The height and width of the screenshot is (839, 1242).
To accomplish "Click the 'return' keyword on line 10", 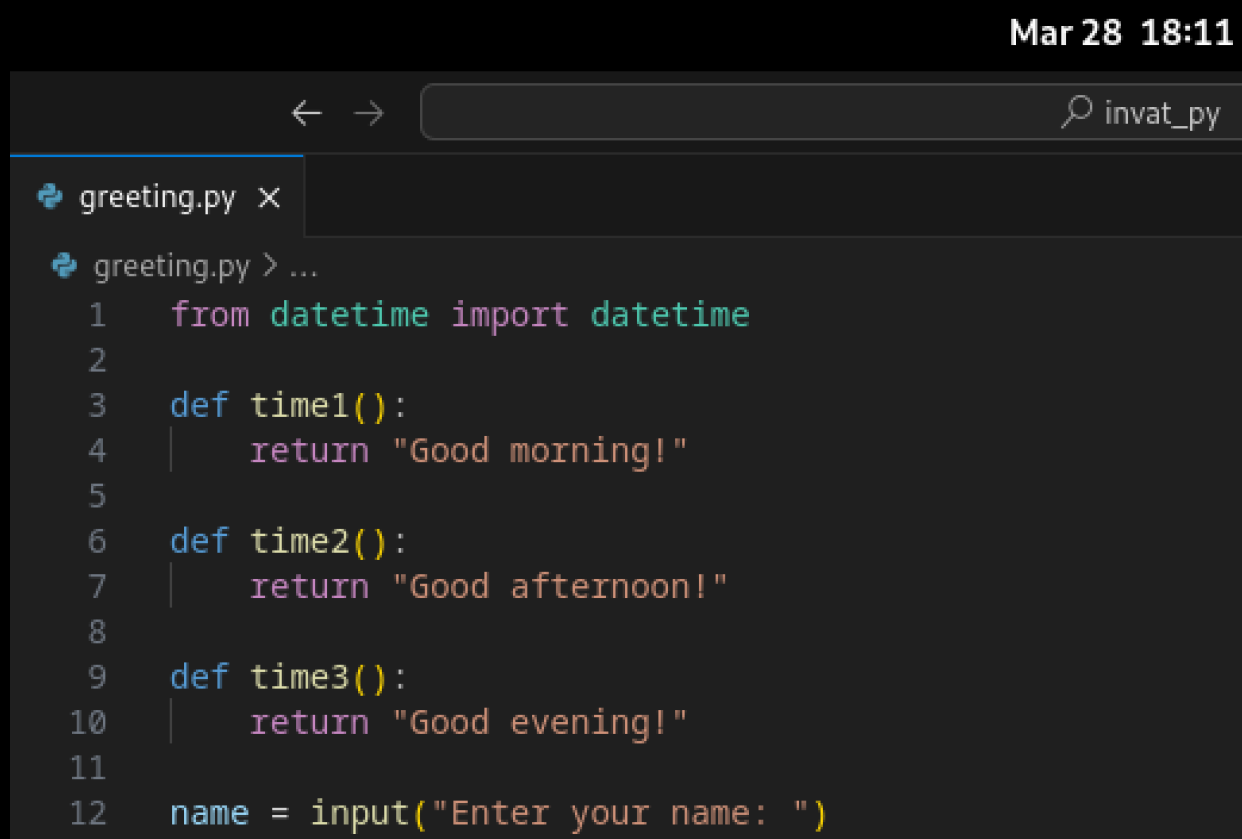I will pyautogui.click(x=310, y=722).
